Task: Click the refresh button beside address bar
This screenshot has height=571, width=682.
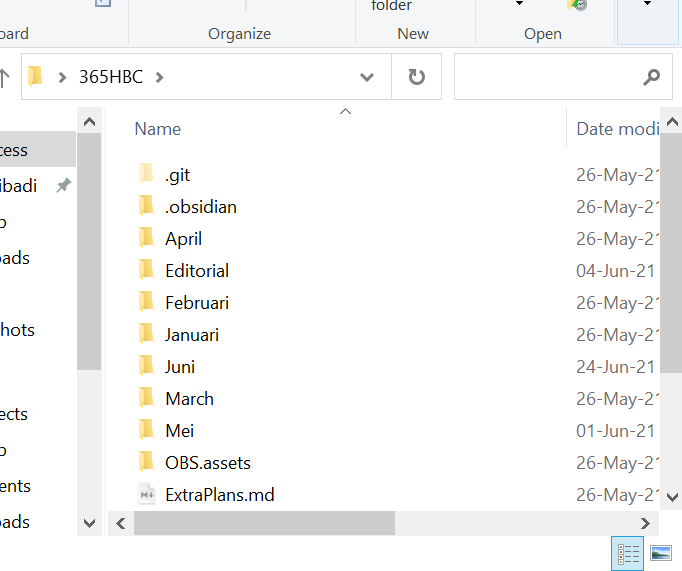Action: pos(417,77)
